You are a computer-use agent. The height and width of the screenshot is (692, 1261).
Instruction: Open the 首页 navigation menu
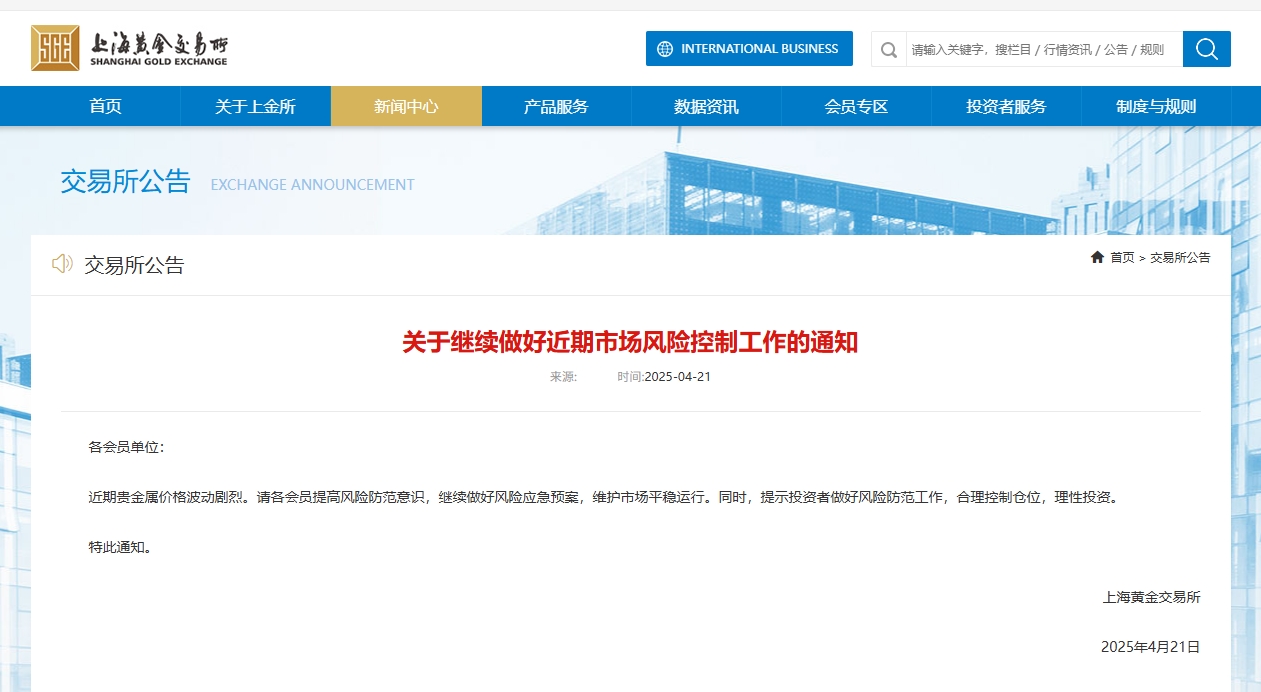[x=105, y=106]
